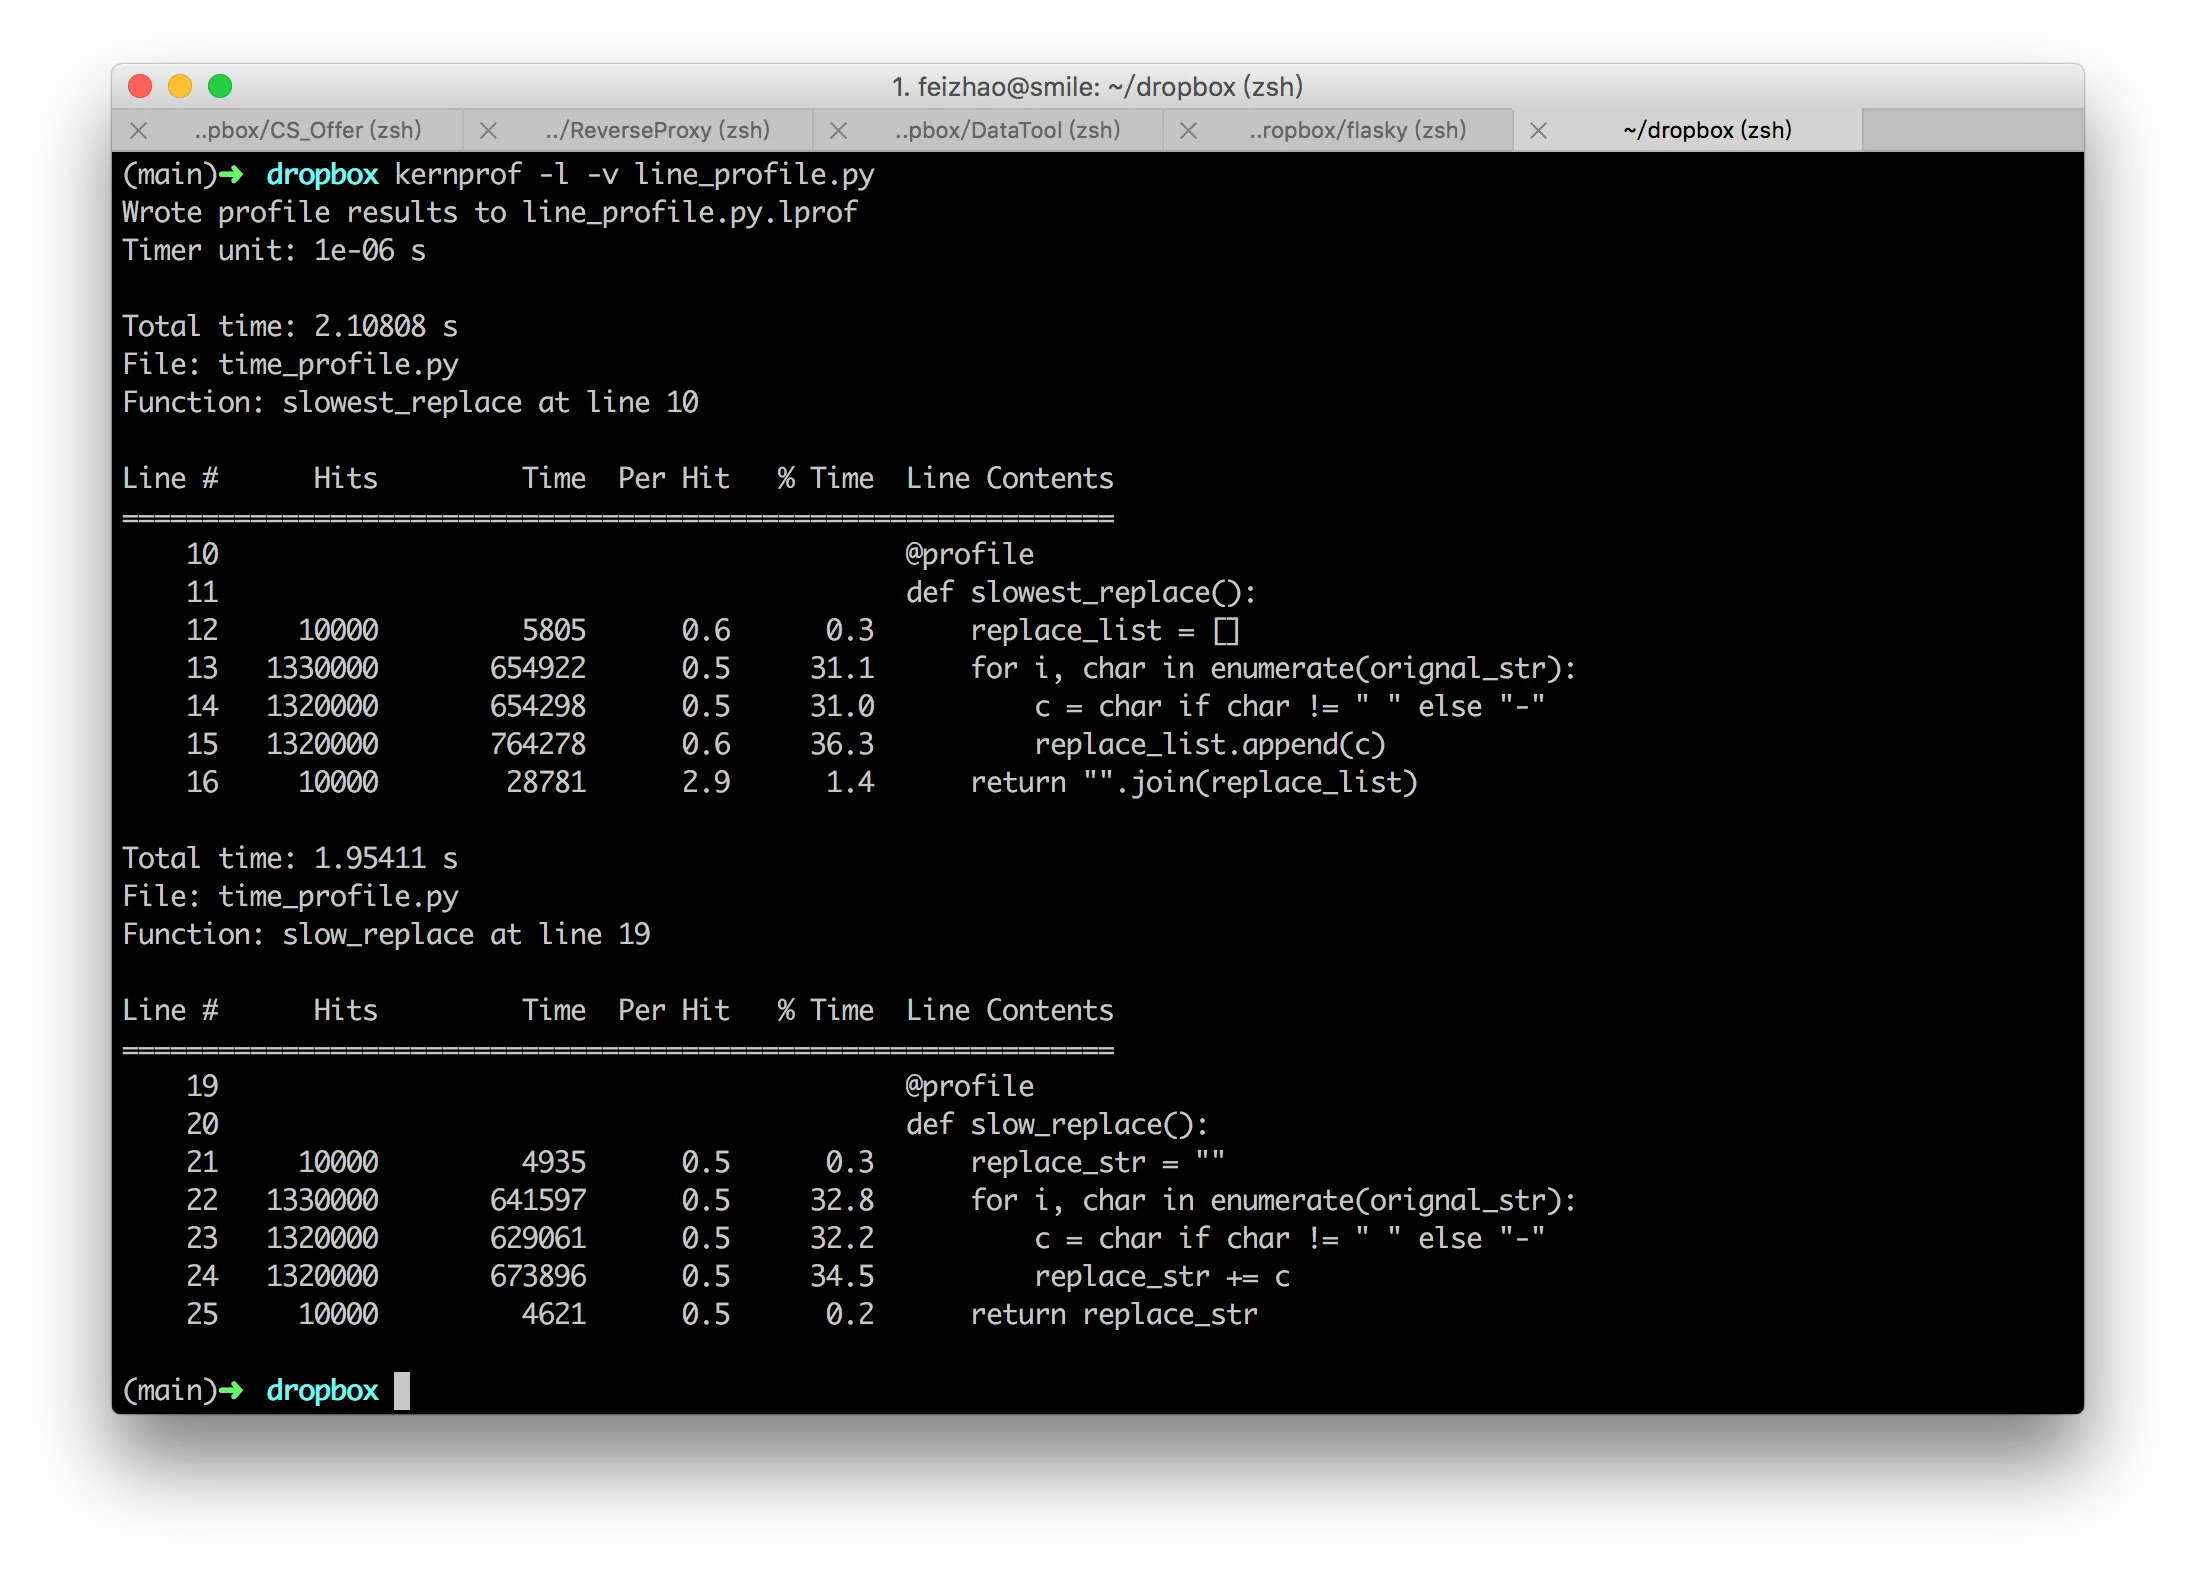Minimize the terminal with yellow button
Image resolution: width=2196 pixels, height=1574 pixels.
point(180,87)
